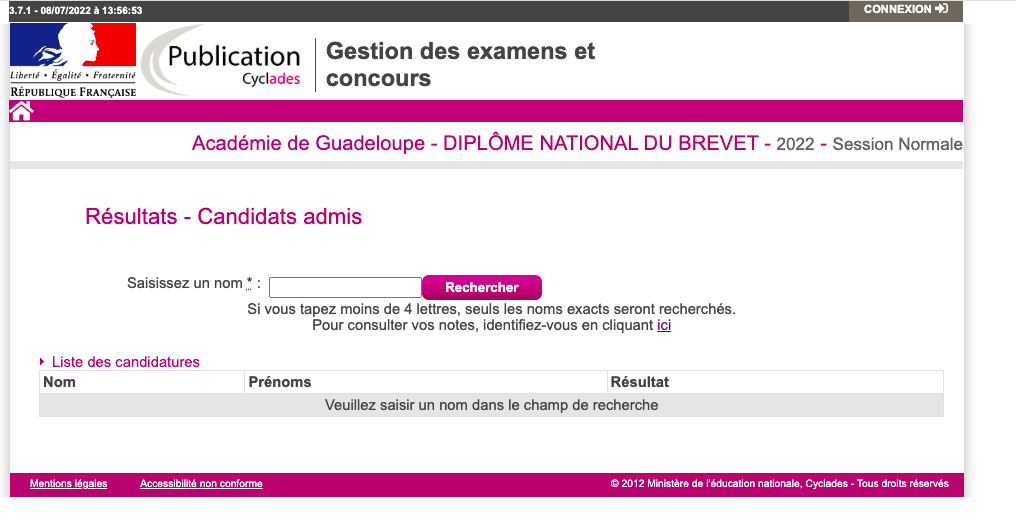Click the Publication Cyclades logo
This screenshot has width=1016, height=526.
pyautogui.click(x=224, y=62)
